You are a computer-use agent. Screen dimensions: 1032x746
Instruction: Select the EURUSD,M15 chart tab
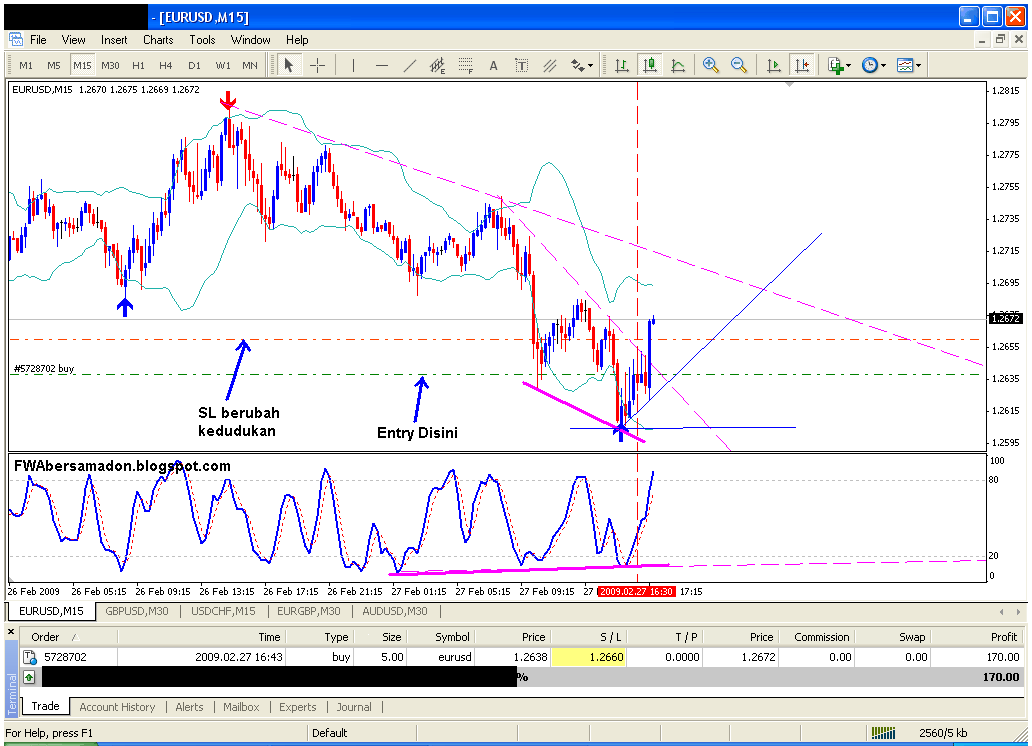click(51, 611)
